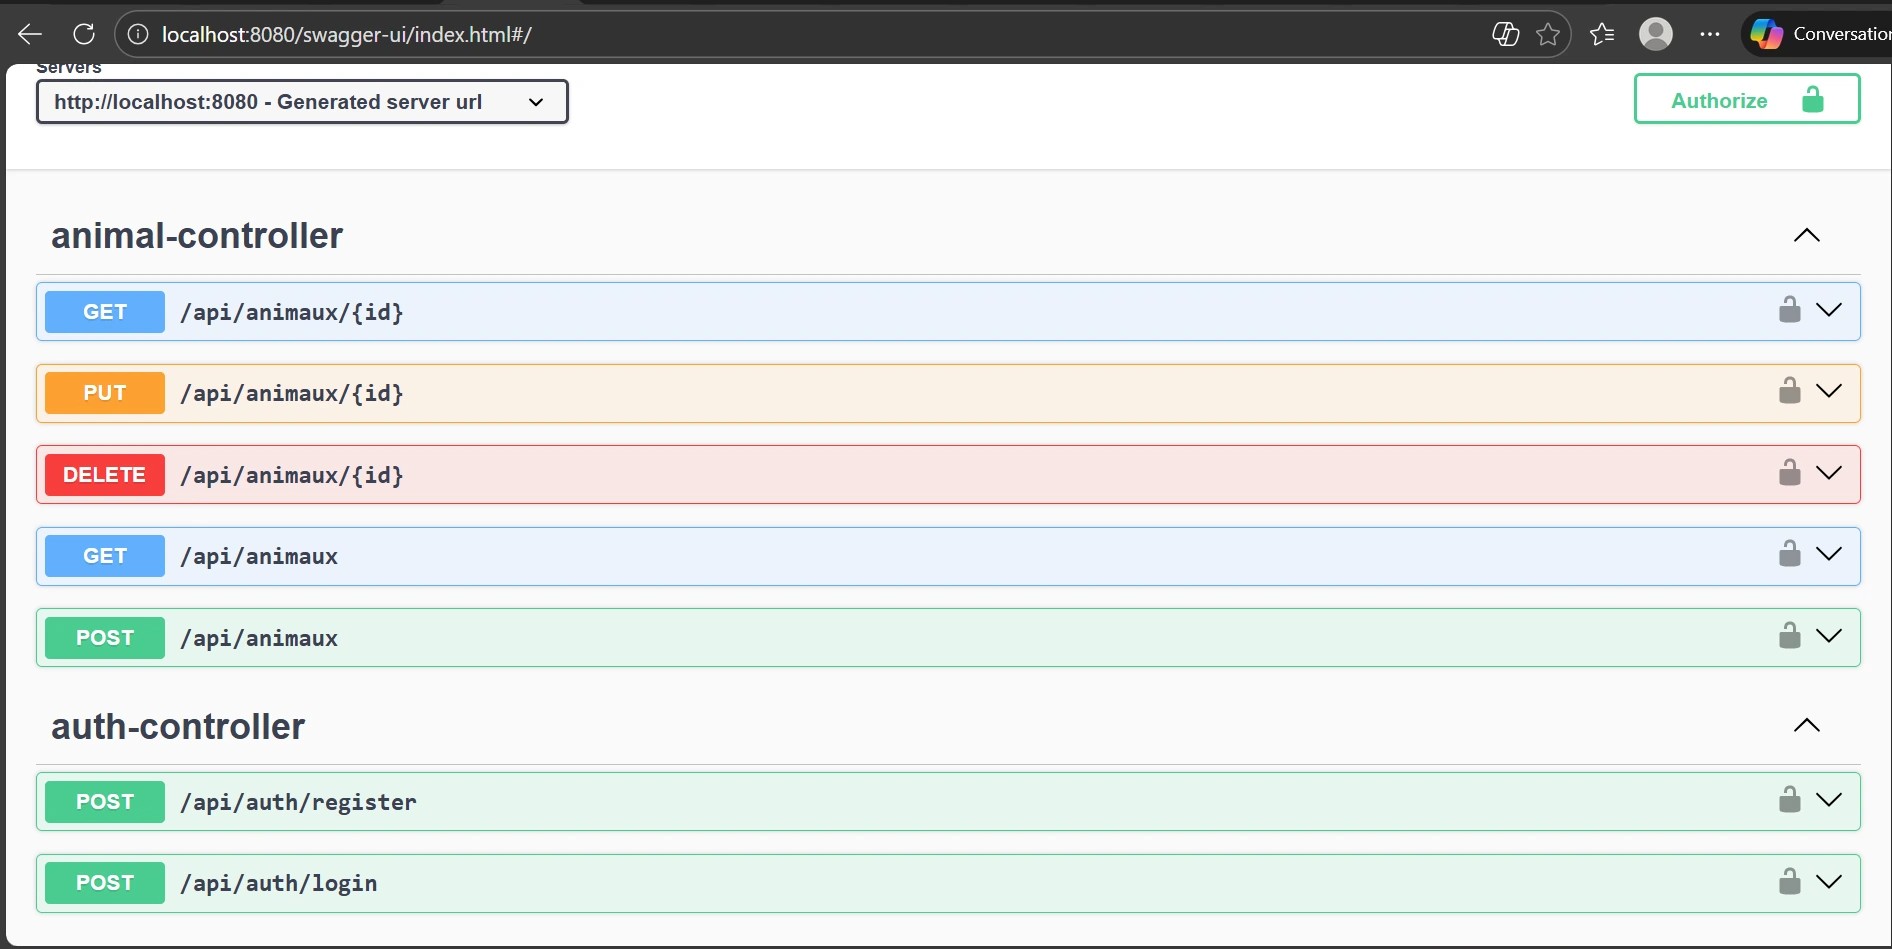Click the page back navigation arrow

[29, 33]
